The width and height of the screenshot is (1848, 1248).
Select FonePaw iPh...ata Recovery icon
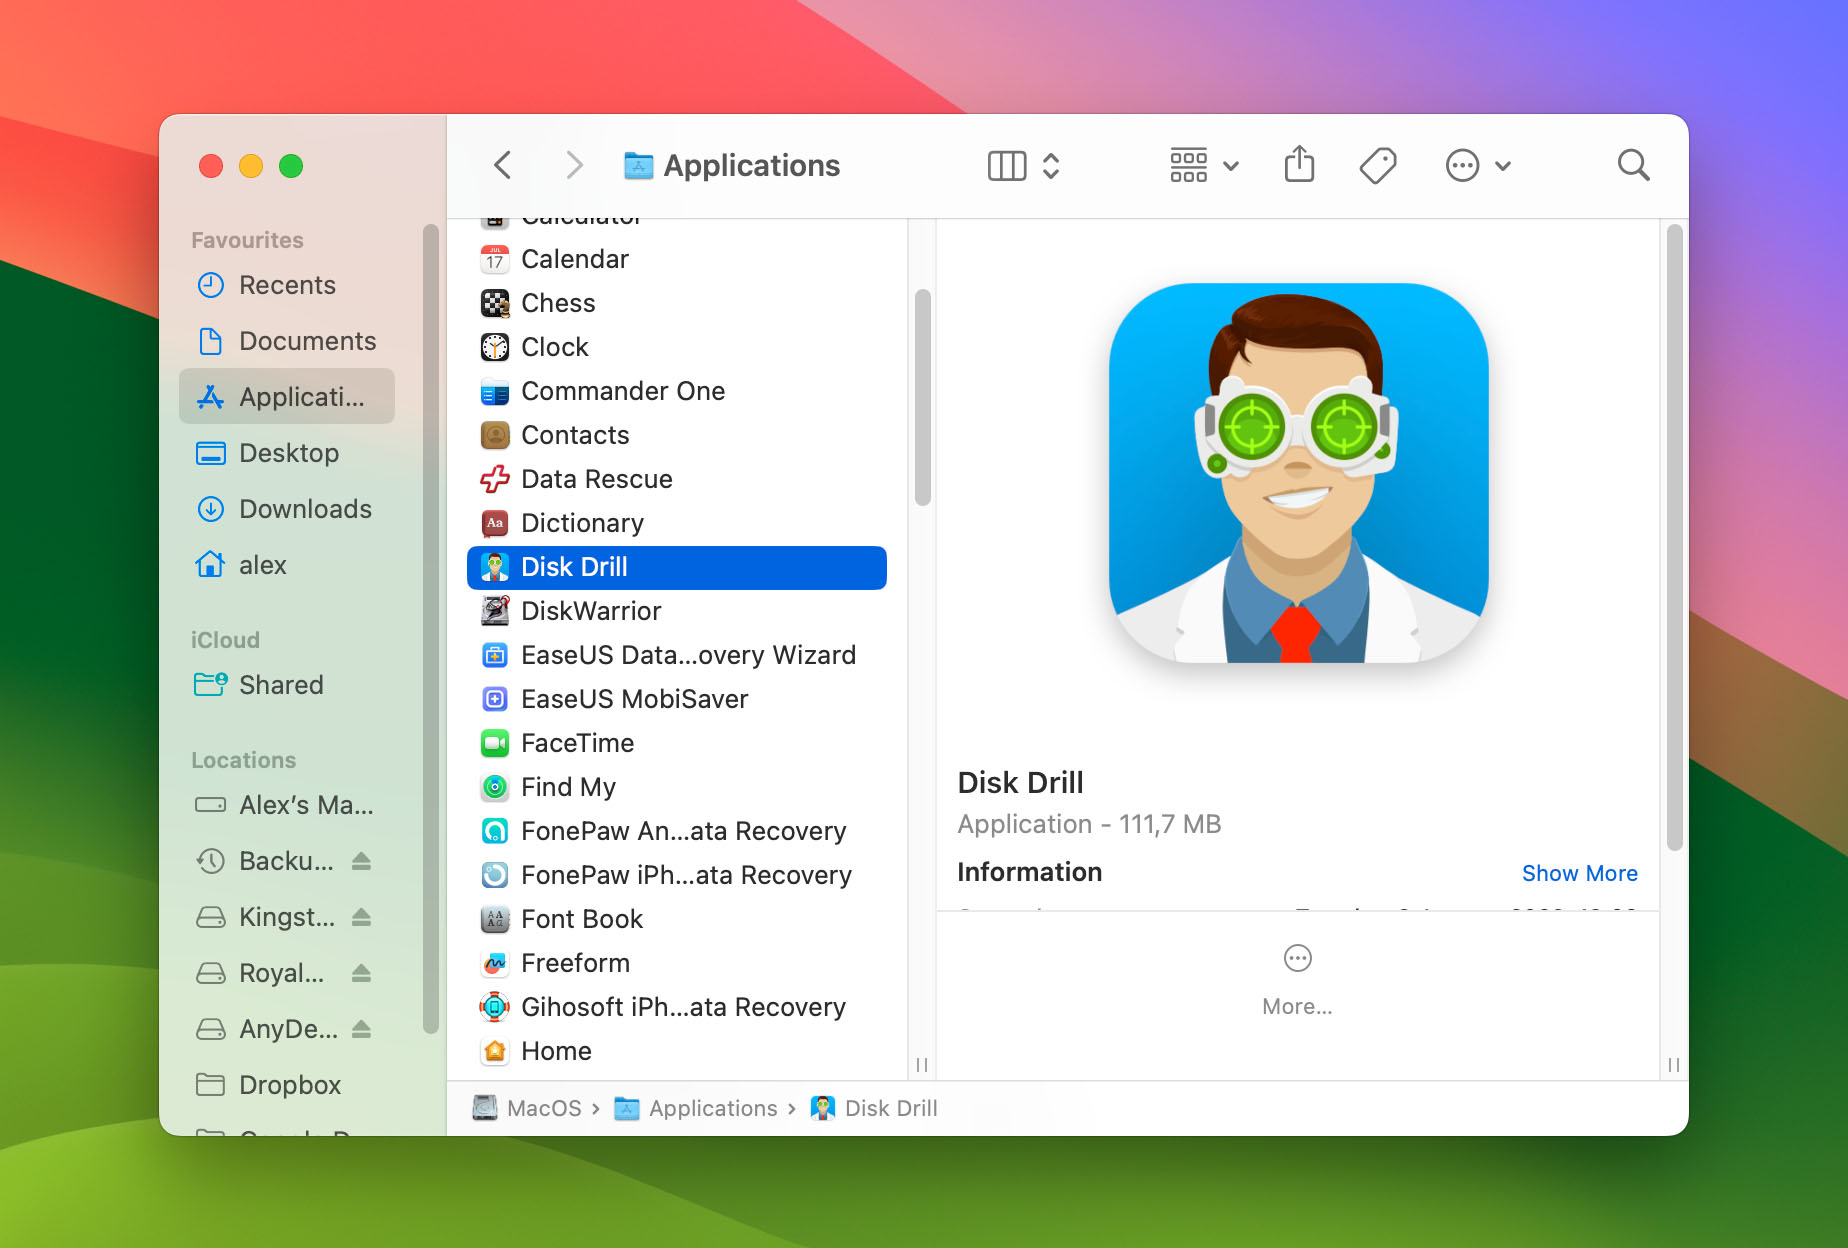tap(495, 875)
